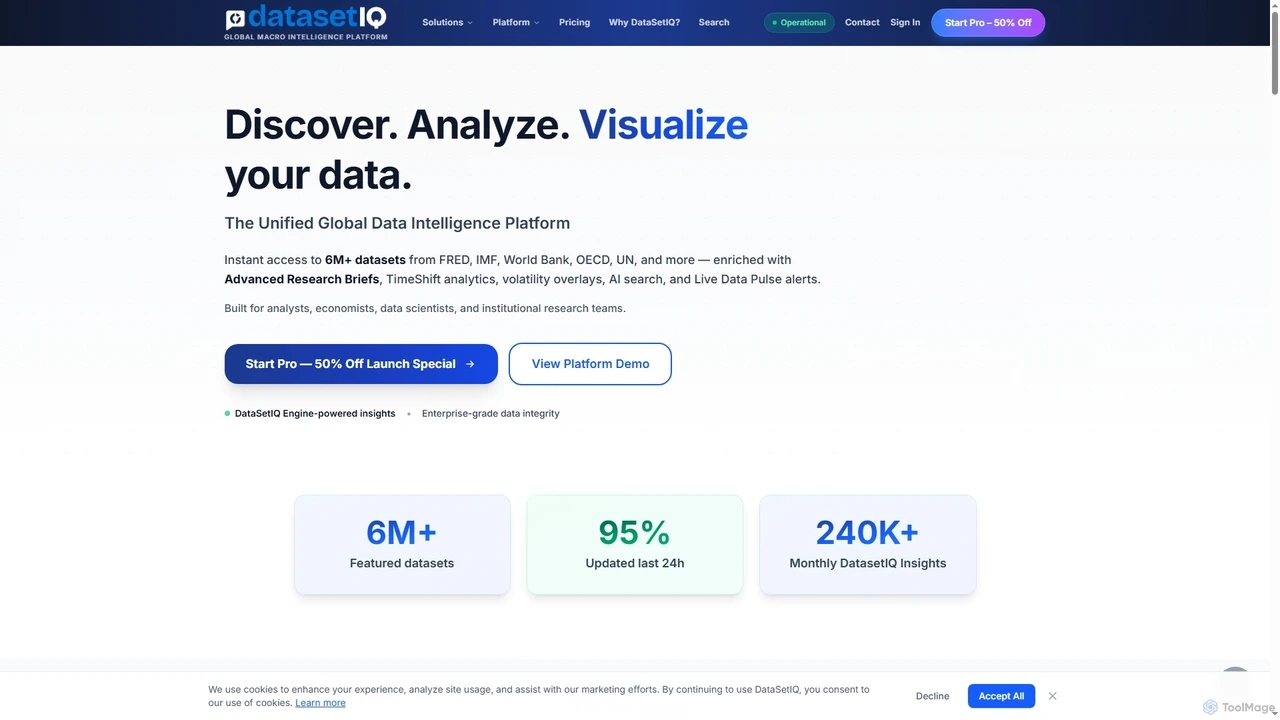
Task: Click Accept All in the cookie banner
Action: click(x=1001, y=696)
